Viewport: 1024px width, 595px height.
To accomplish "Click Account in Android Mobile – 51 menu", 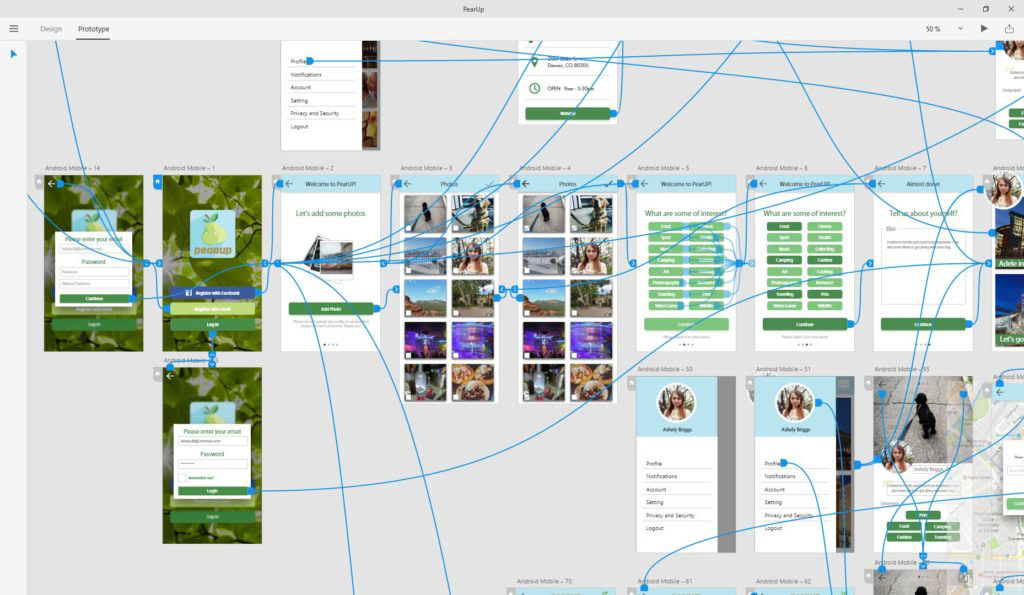I will [775, 489].
